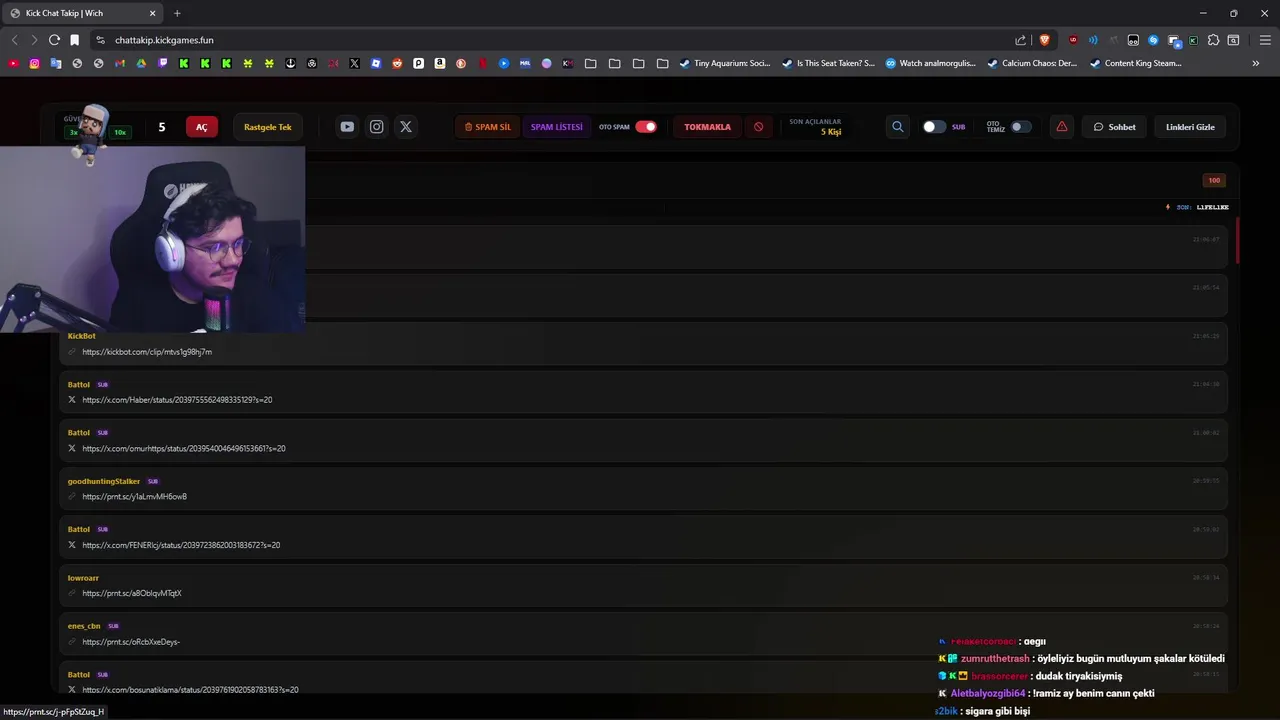1280x720 pixels.
Task: Toggle the SUB filter switch
Action: pyautogui.click(x=934, y=127)
